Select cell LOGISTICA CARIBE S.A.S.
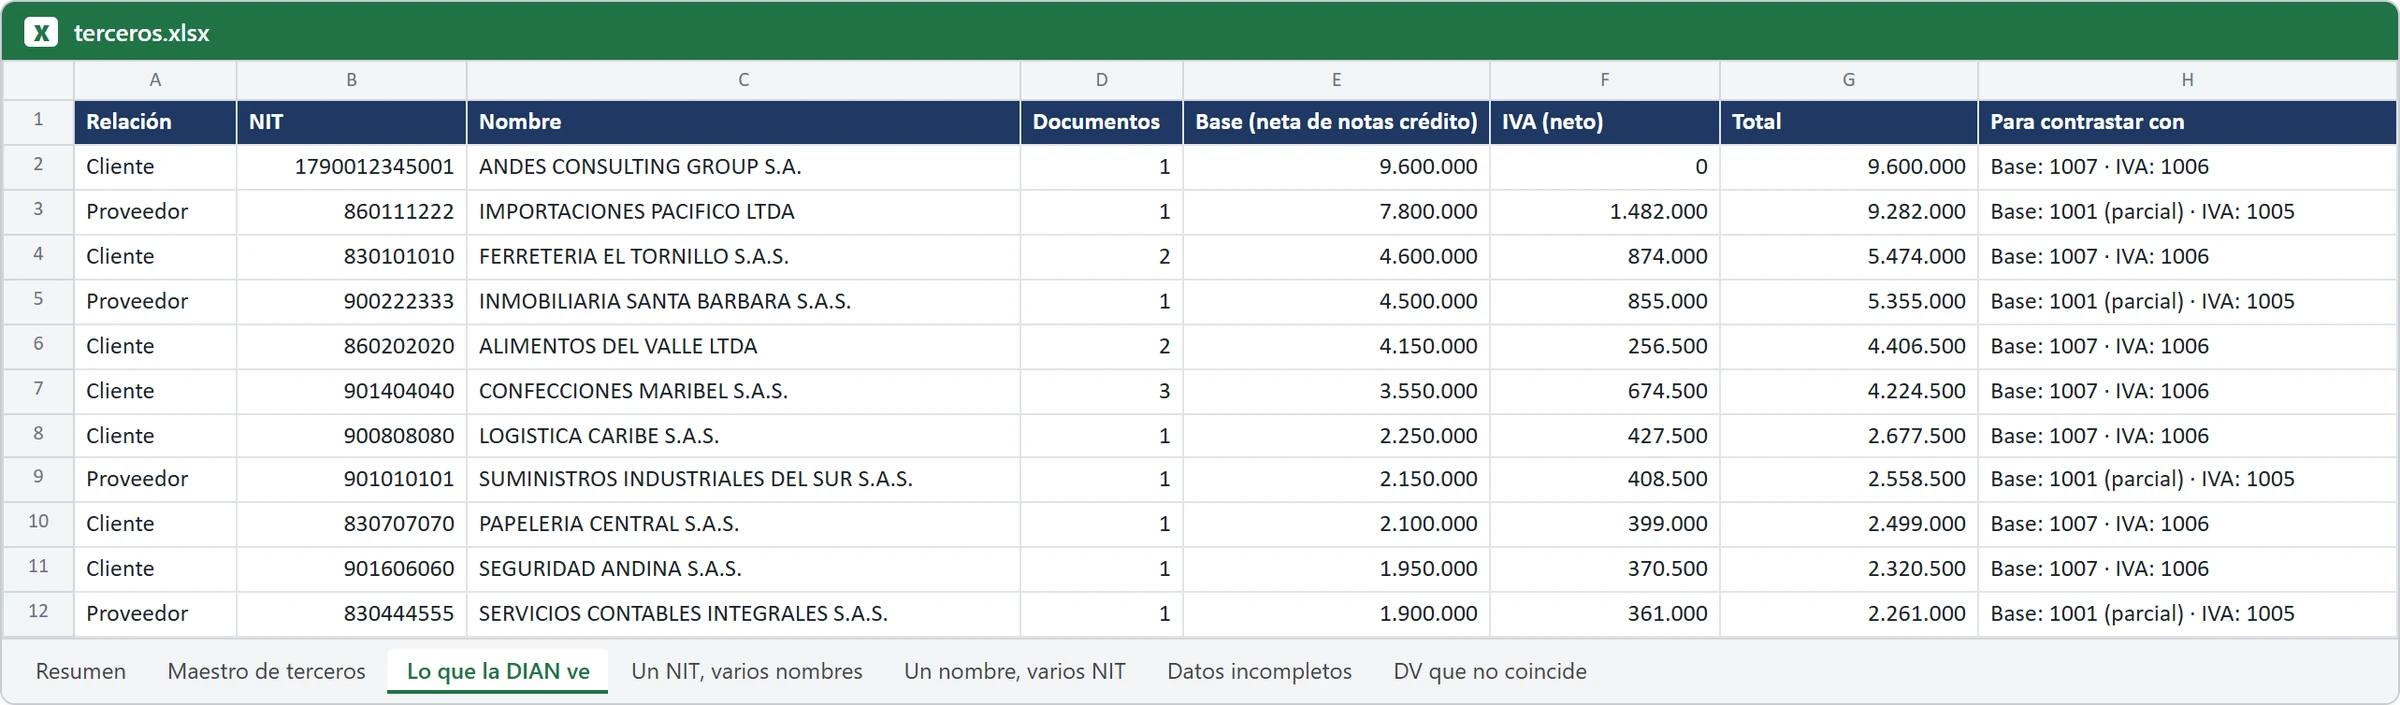 click(743, 436)
